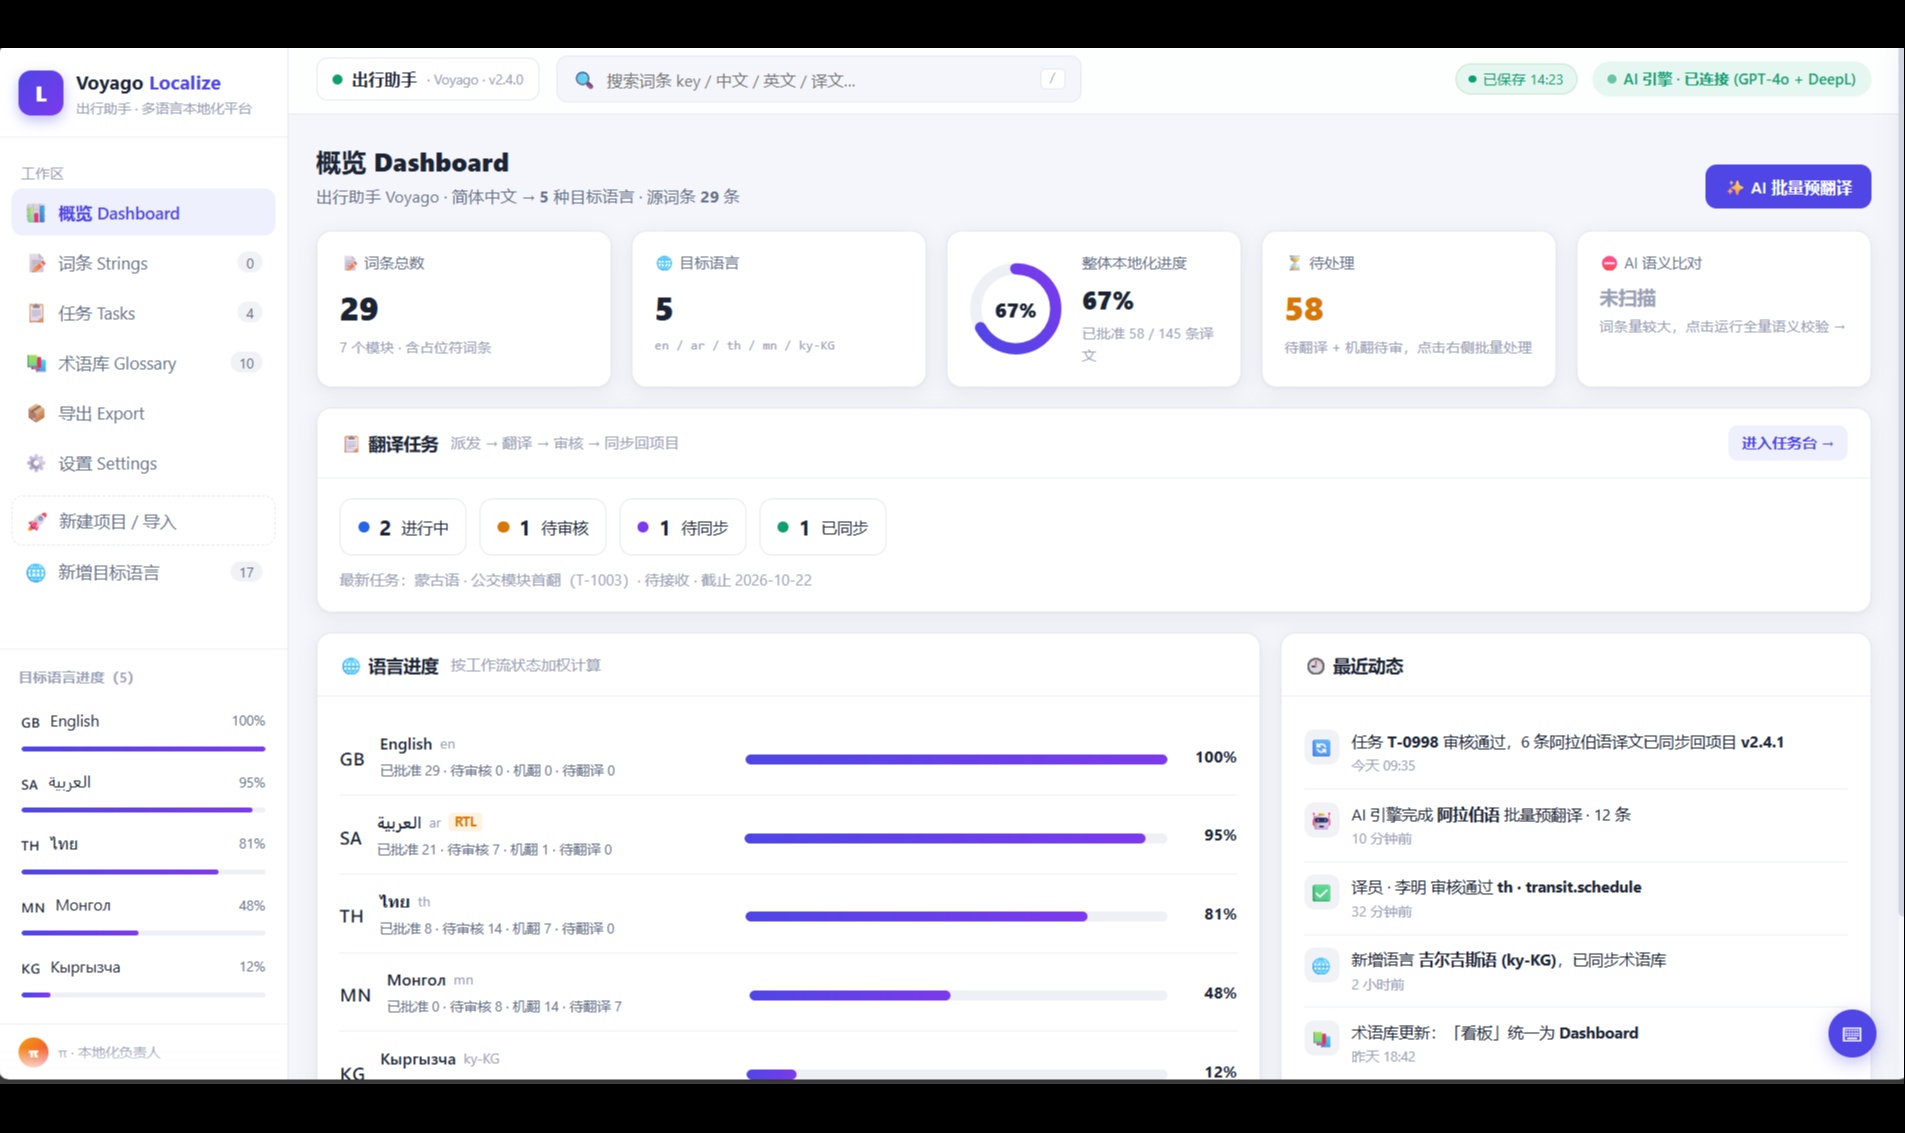Select sidebar language Кыргызча 12%
The width and height of the screenshot is (1905, 1133).
(x=143, y=977)
